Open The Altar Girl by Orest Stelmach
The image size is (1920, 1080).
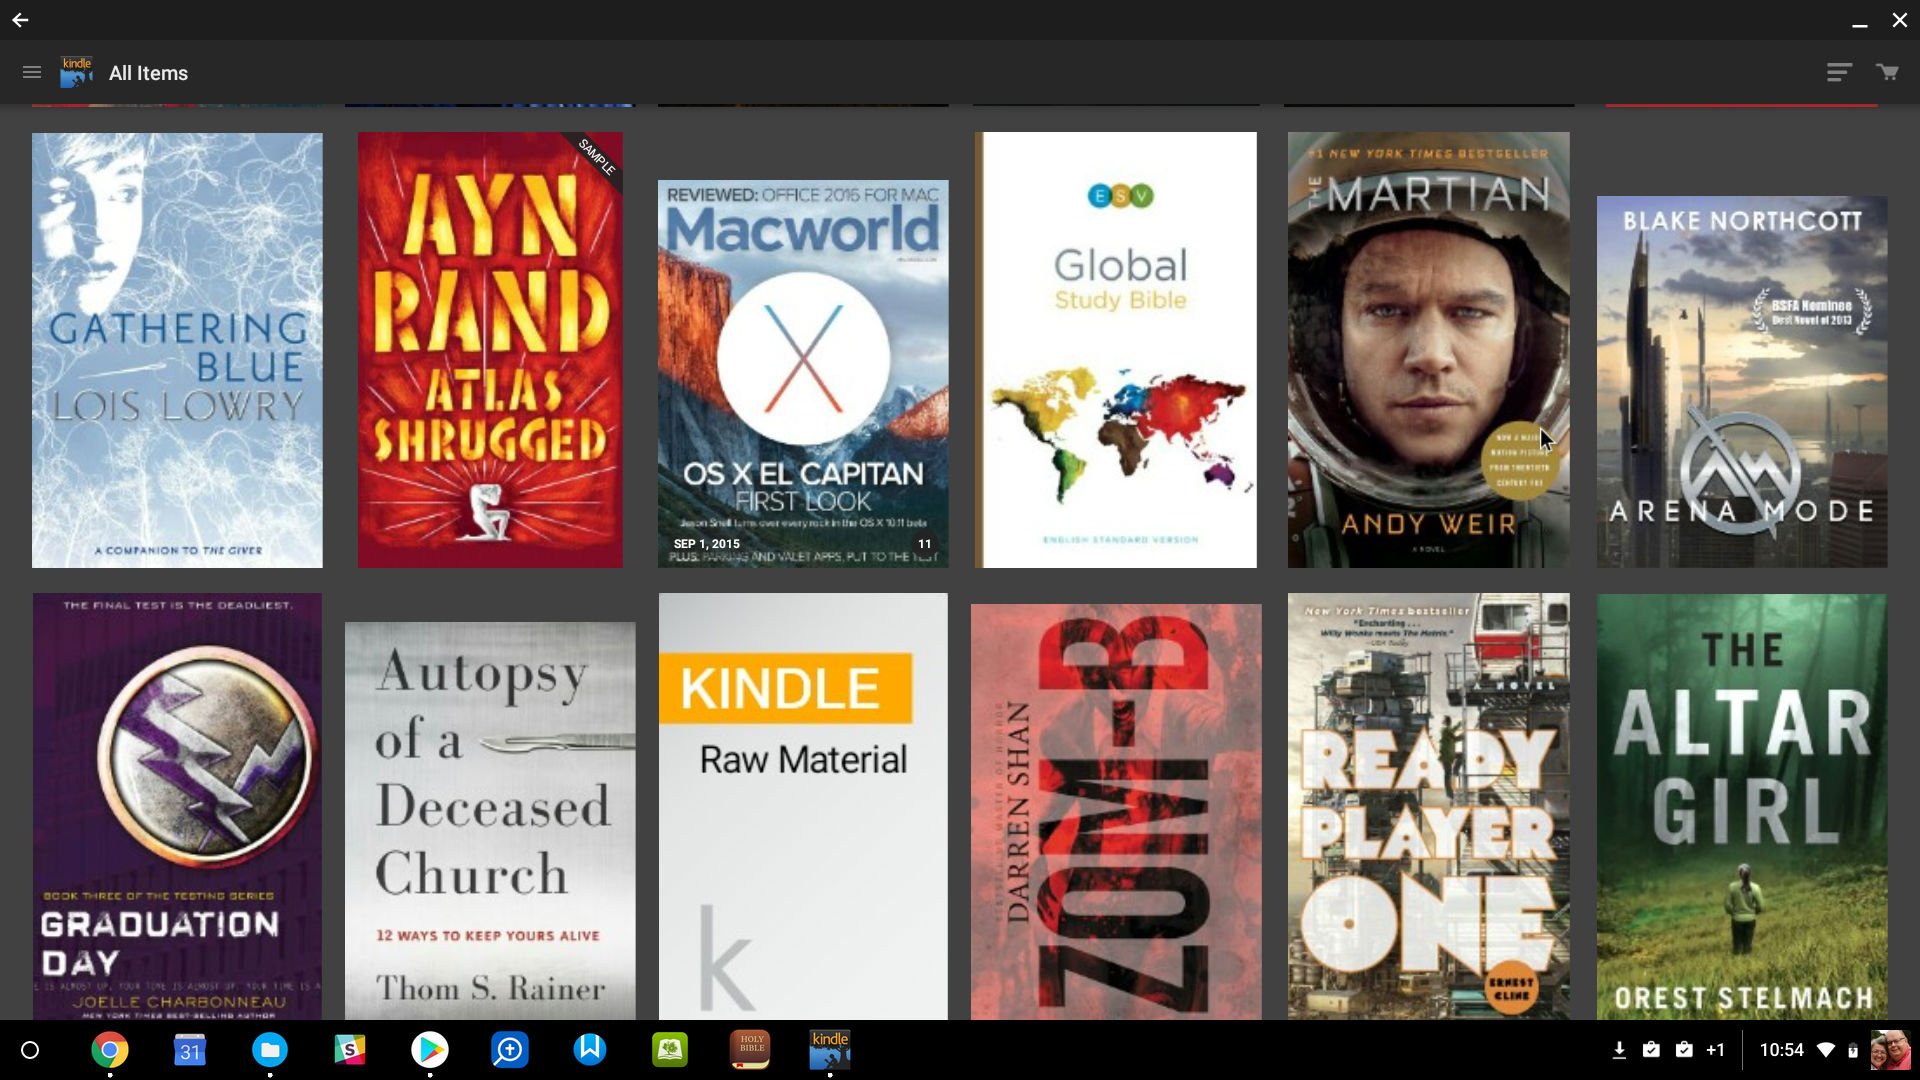1742,806
